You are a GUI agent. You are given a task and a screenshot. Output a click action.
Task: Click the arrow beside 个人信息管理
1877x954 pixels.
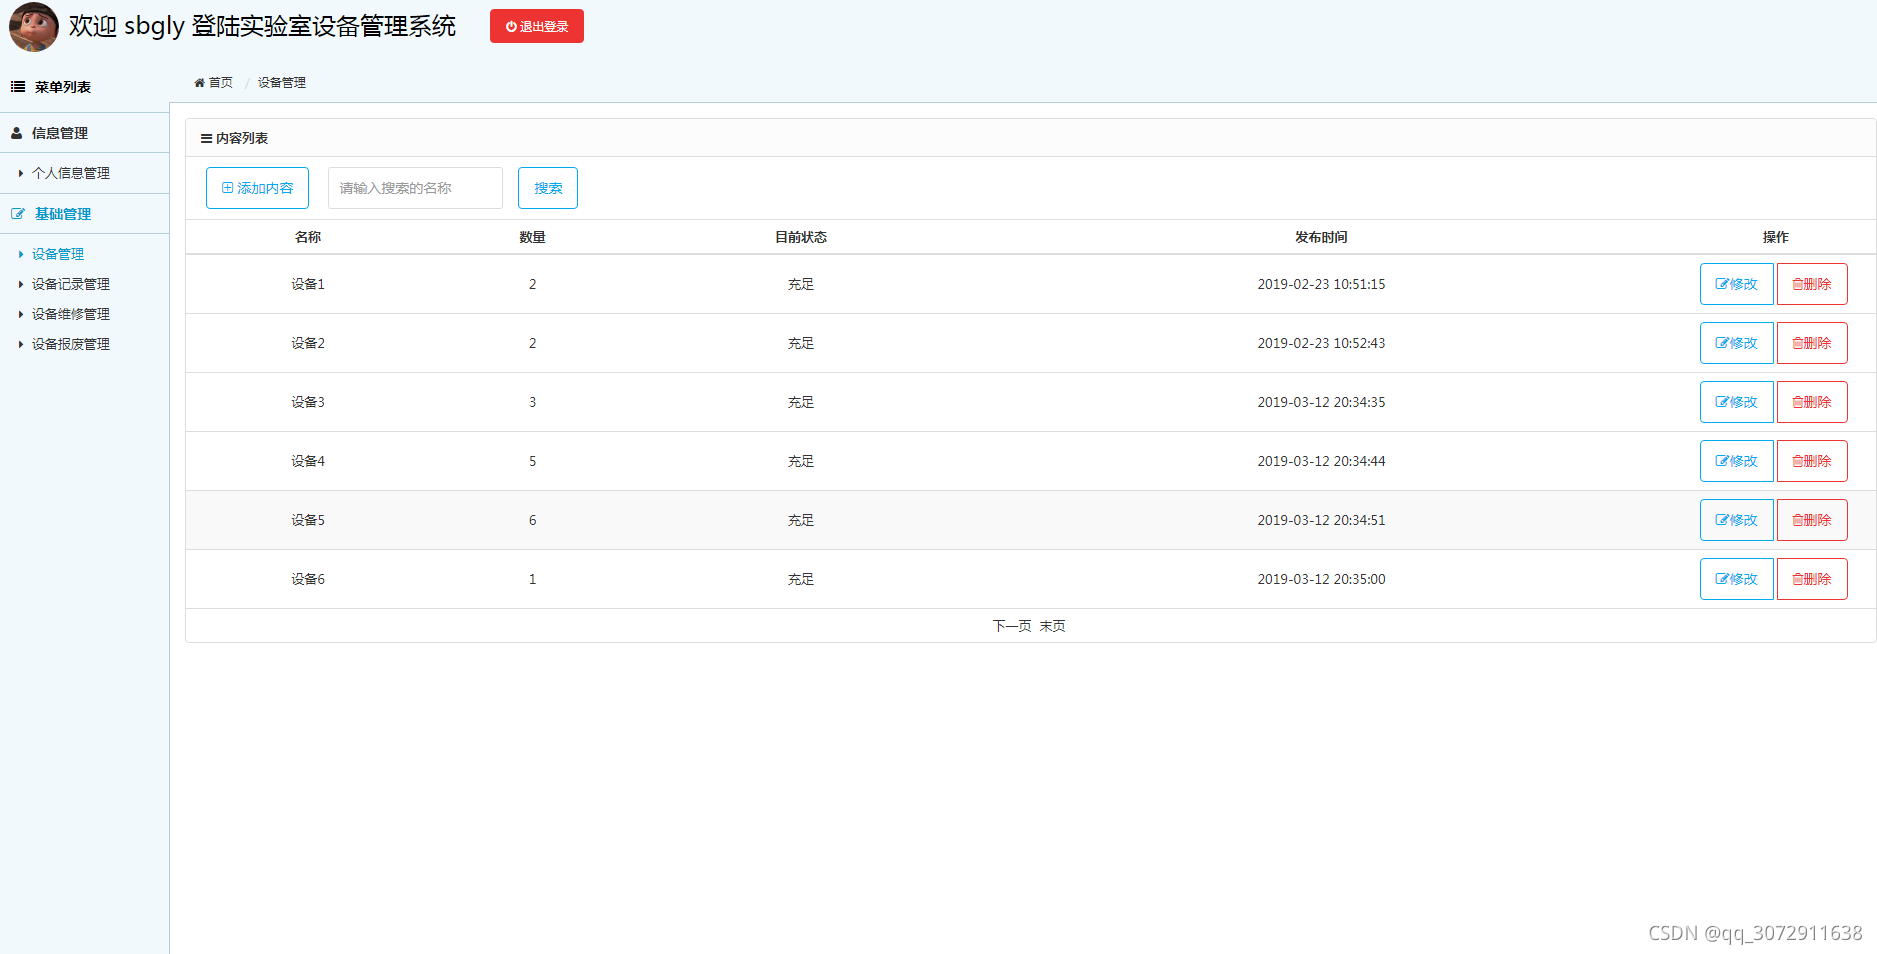point(21,173)
